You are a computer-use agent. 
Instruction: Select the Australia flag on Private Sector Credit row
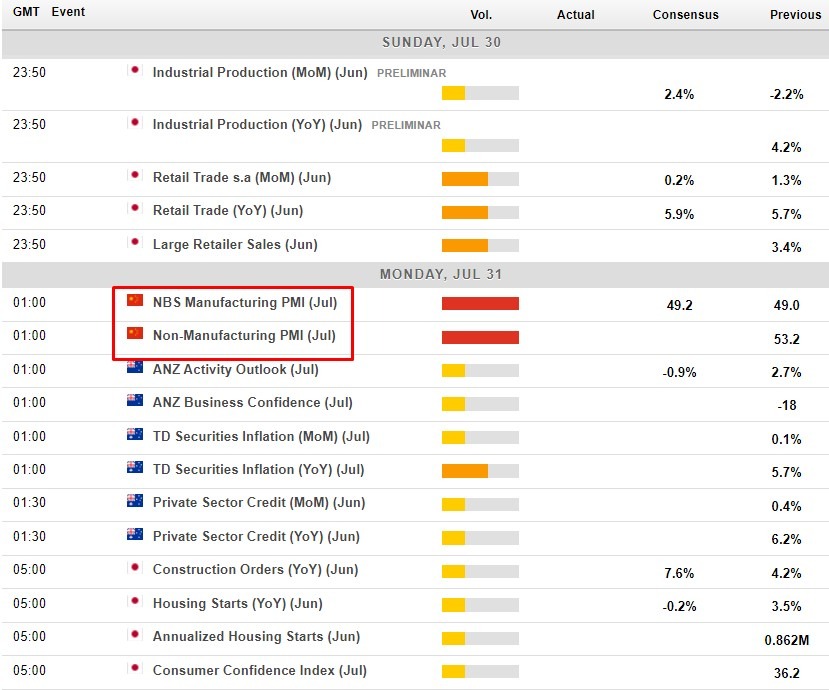click(x=135, y=503)
